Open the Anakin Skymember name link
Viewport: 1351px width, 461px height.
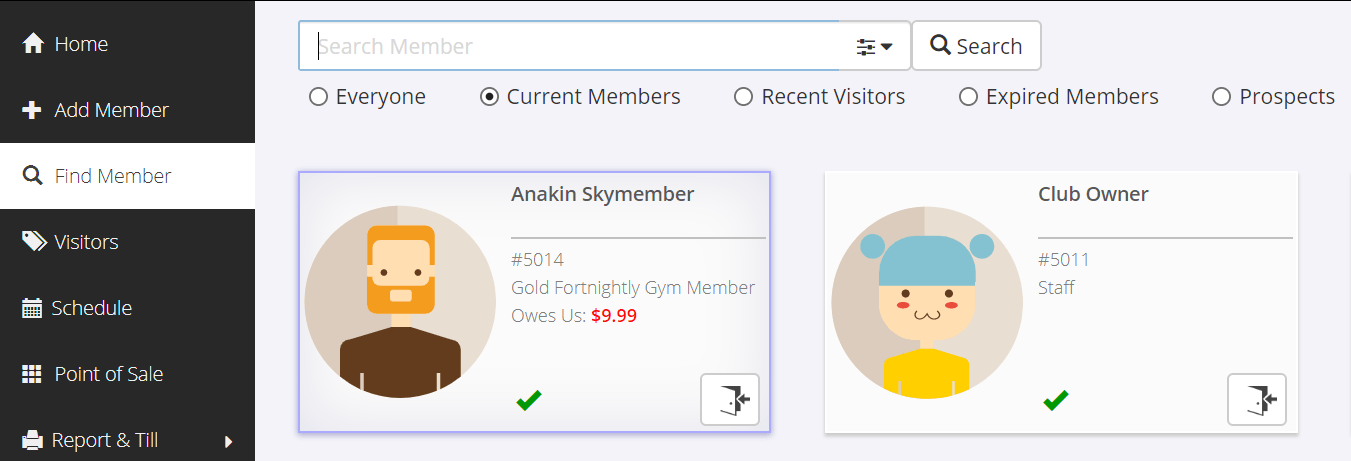[602, 194]
